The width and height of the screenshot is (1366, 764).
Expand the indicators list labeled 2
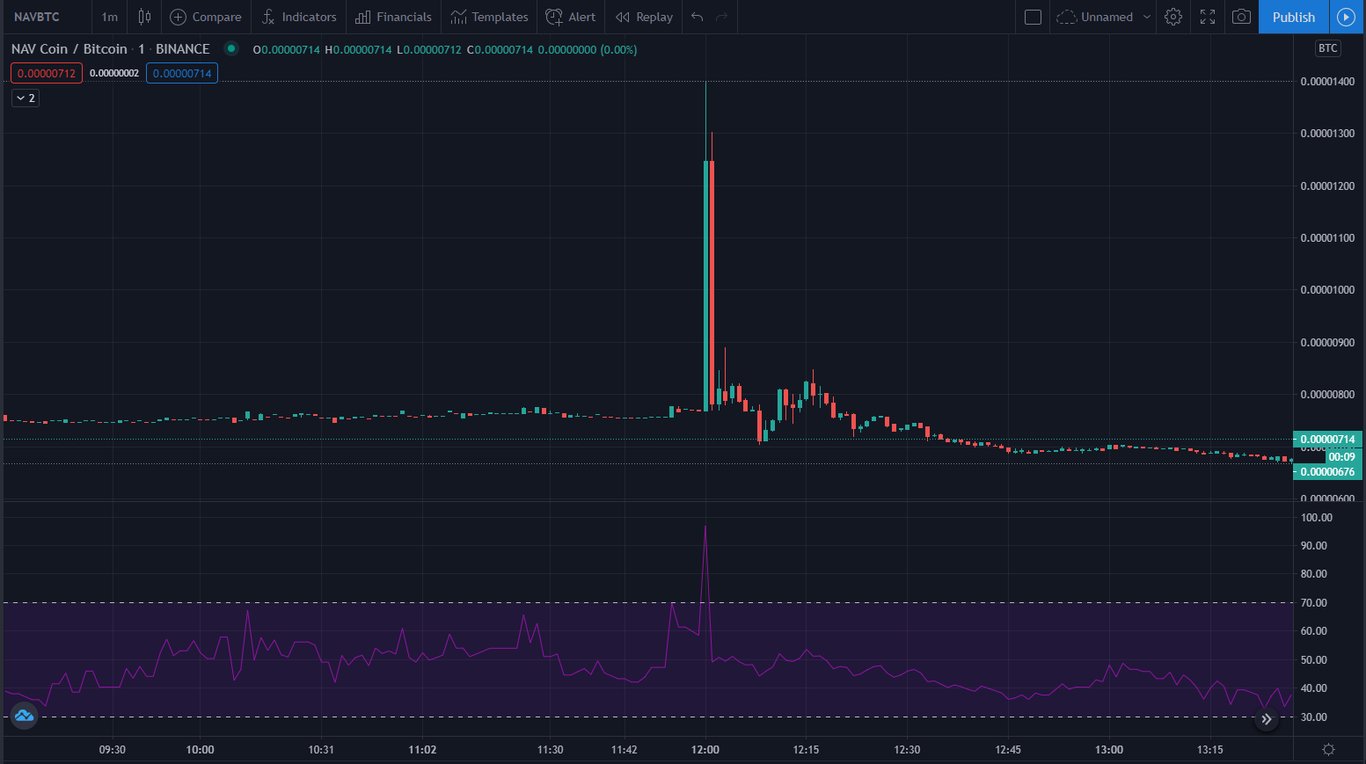click(24, 97)
